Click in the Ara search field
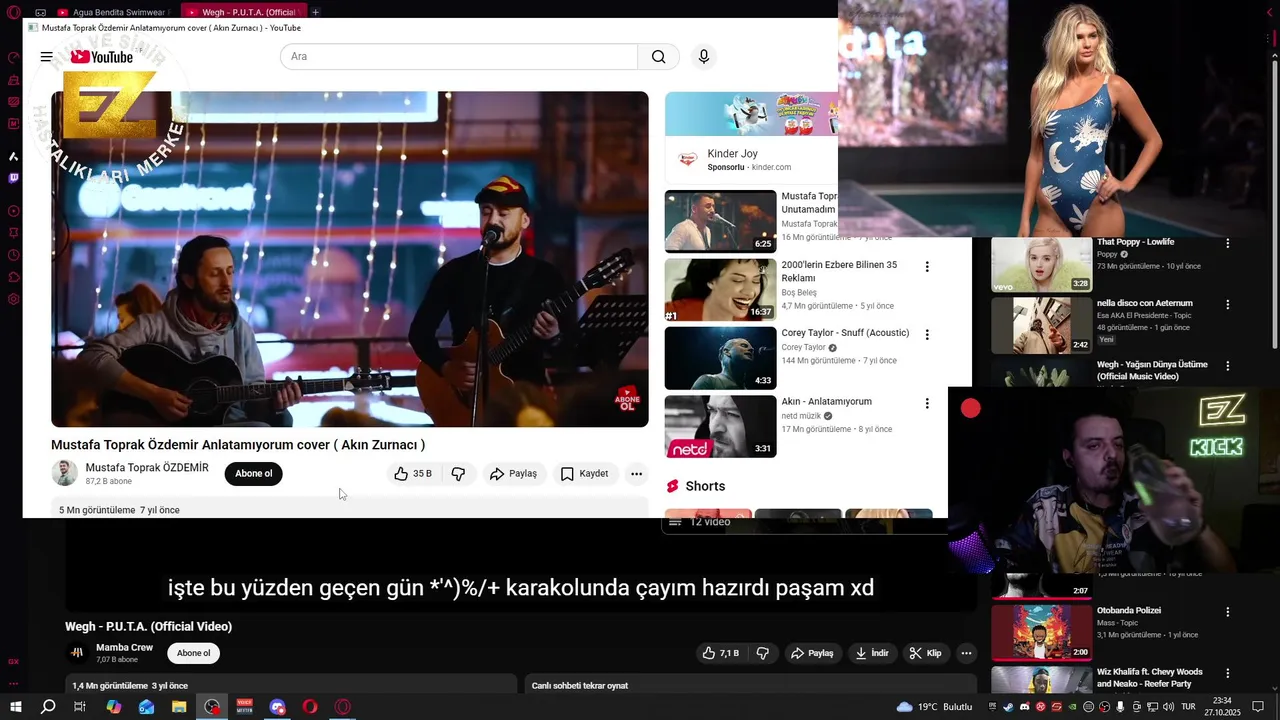The height and width of the screenshot is (720, 1280). click(x=459, y=57)
